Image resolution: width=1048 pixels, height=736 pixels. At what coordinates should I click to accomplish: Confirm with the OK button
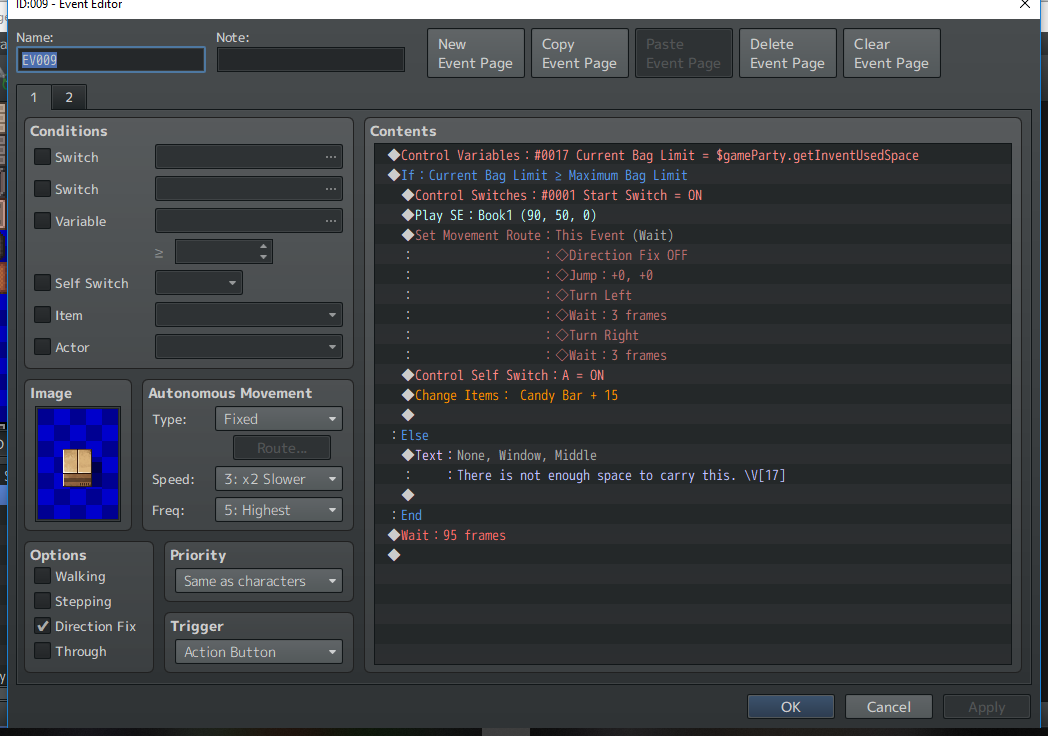791,707
